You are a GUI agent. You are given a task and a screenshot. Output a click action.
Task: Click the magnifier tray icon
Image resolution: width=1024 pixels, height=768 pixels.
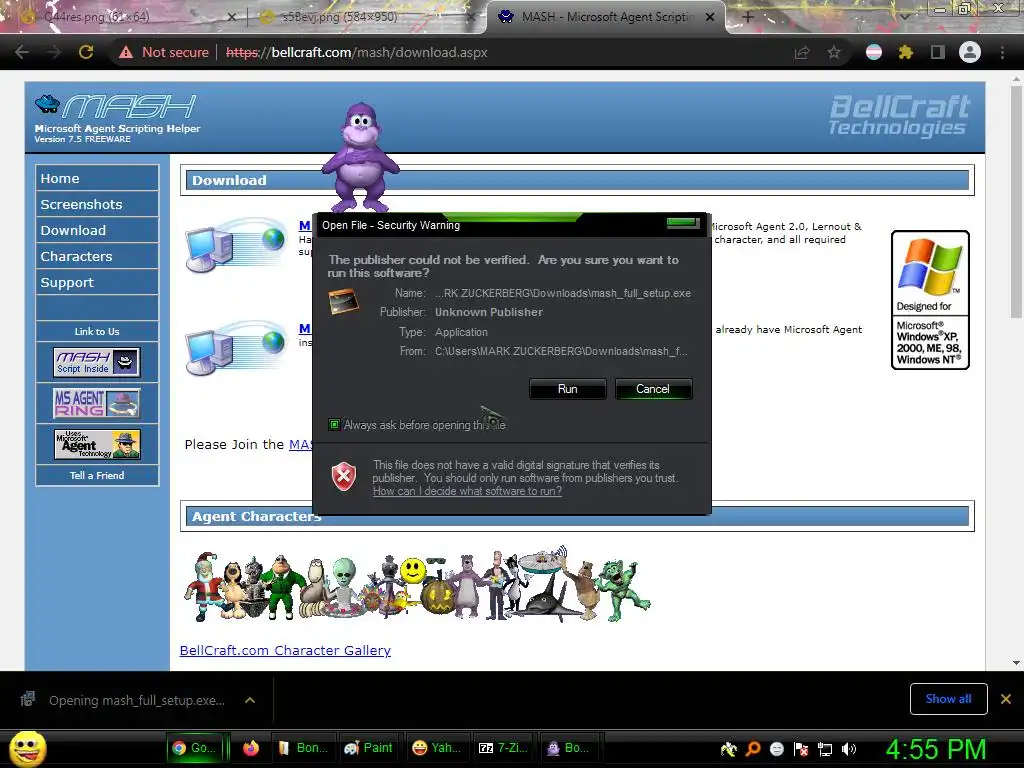[753, 749]
